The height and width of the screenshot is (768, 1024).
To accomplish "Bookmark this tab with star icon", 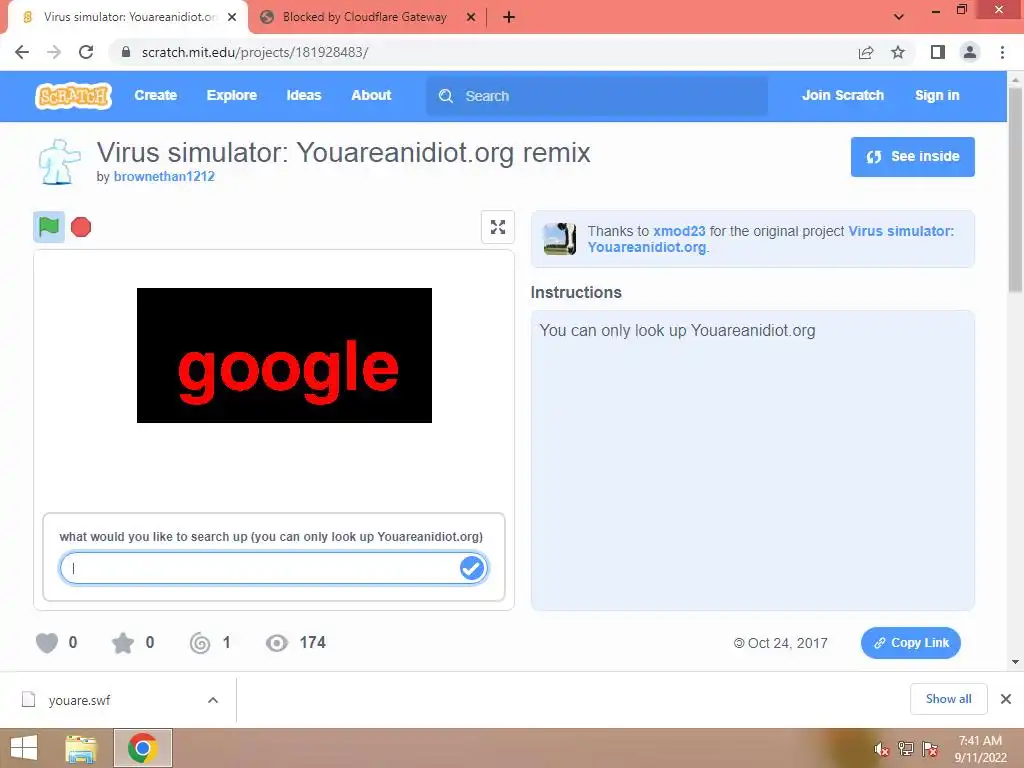I will click(x=898, y=52).
